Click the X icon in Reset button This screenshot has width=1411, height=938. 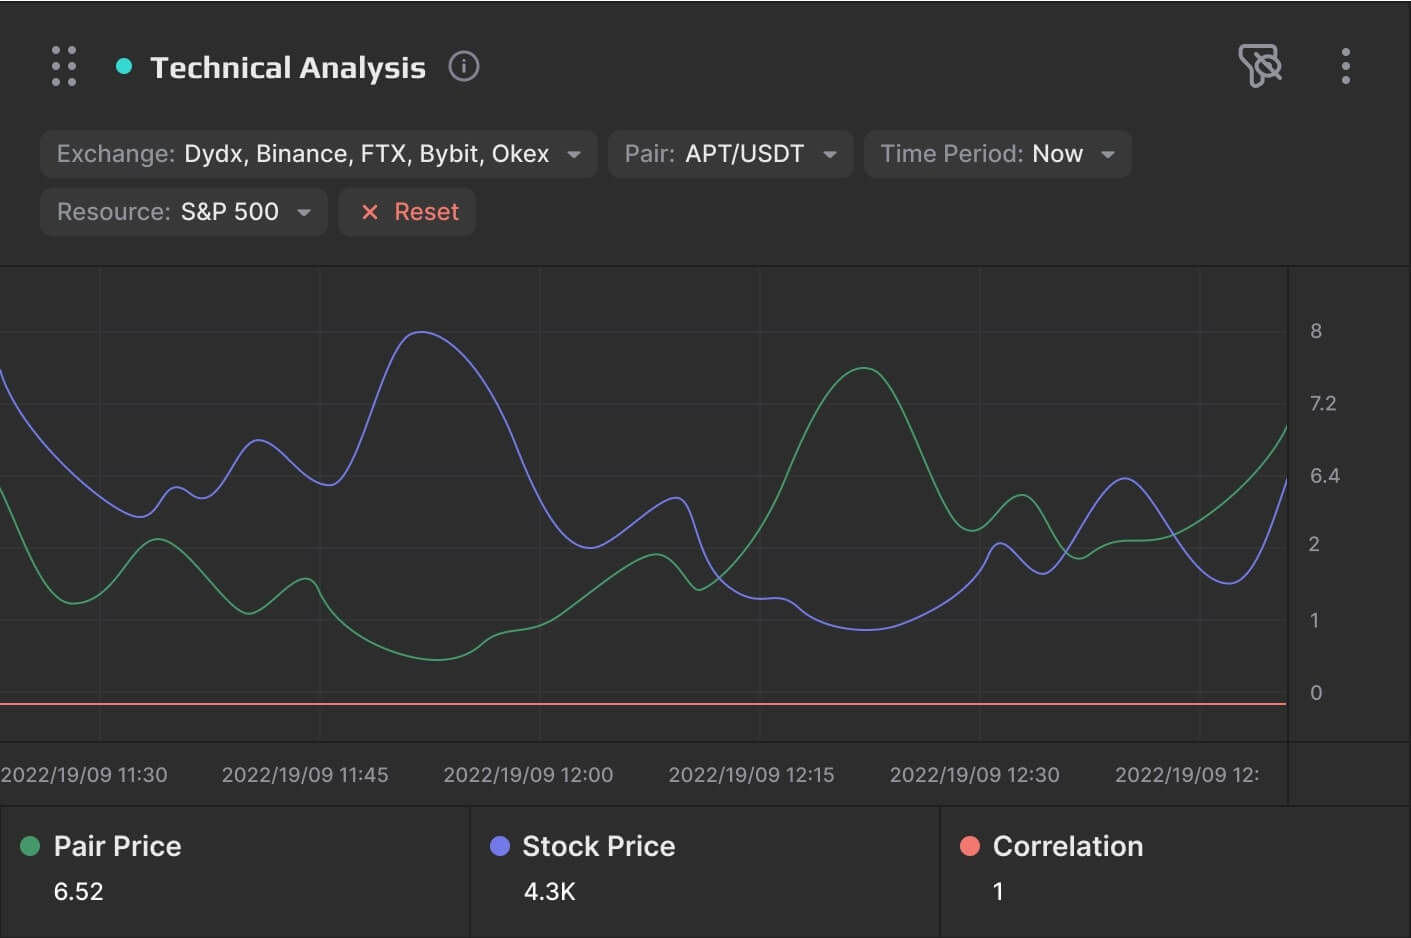[x=370, y=212]
